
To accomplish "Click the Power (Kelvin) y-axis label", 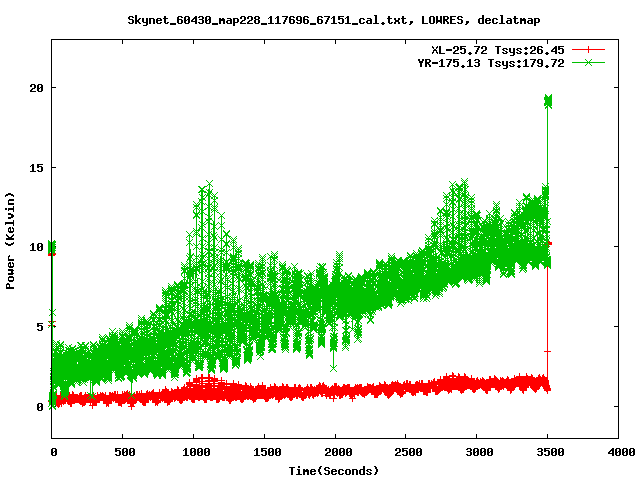I will (x=10, y=240).
